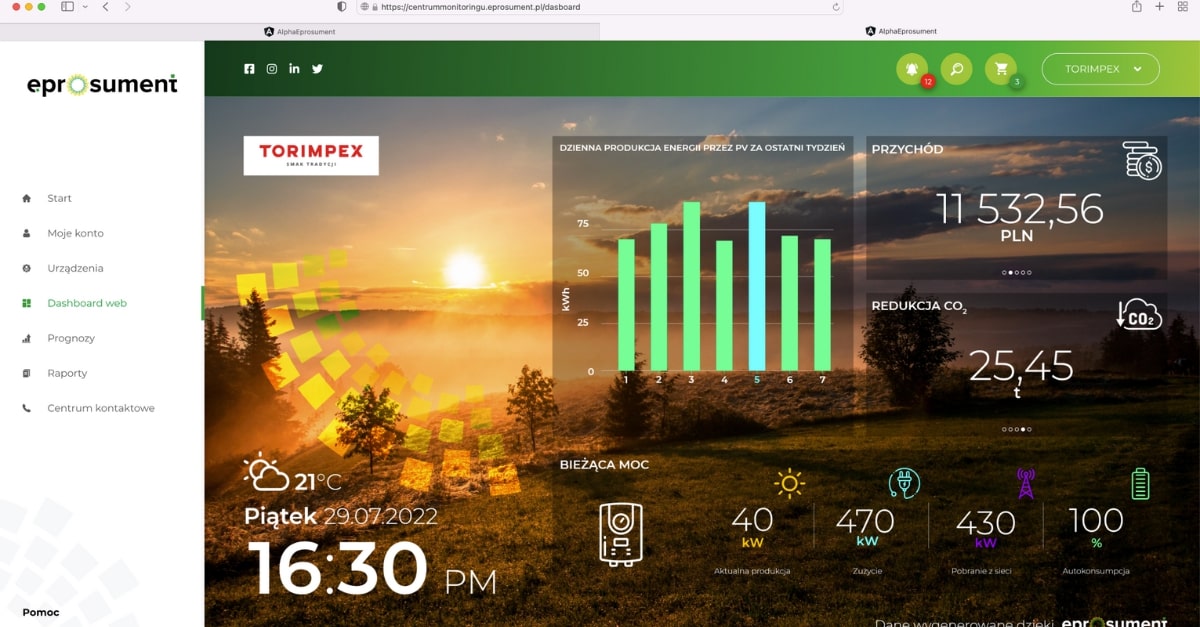The height and width of the screenshot is (627, 1200).
Task: Open Urządzenia in the sidebar
Action: click(75, 268)
